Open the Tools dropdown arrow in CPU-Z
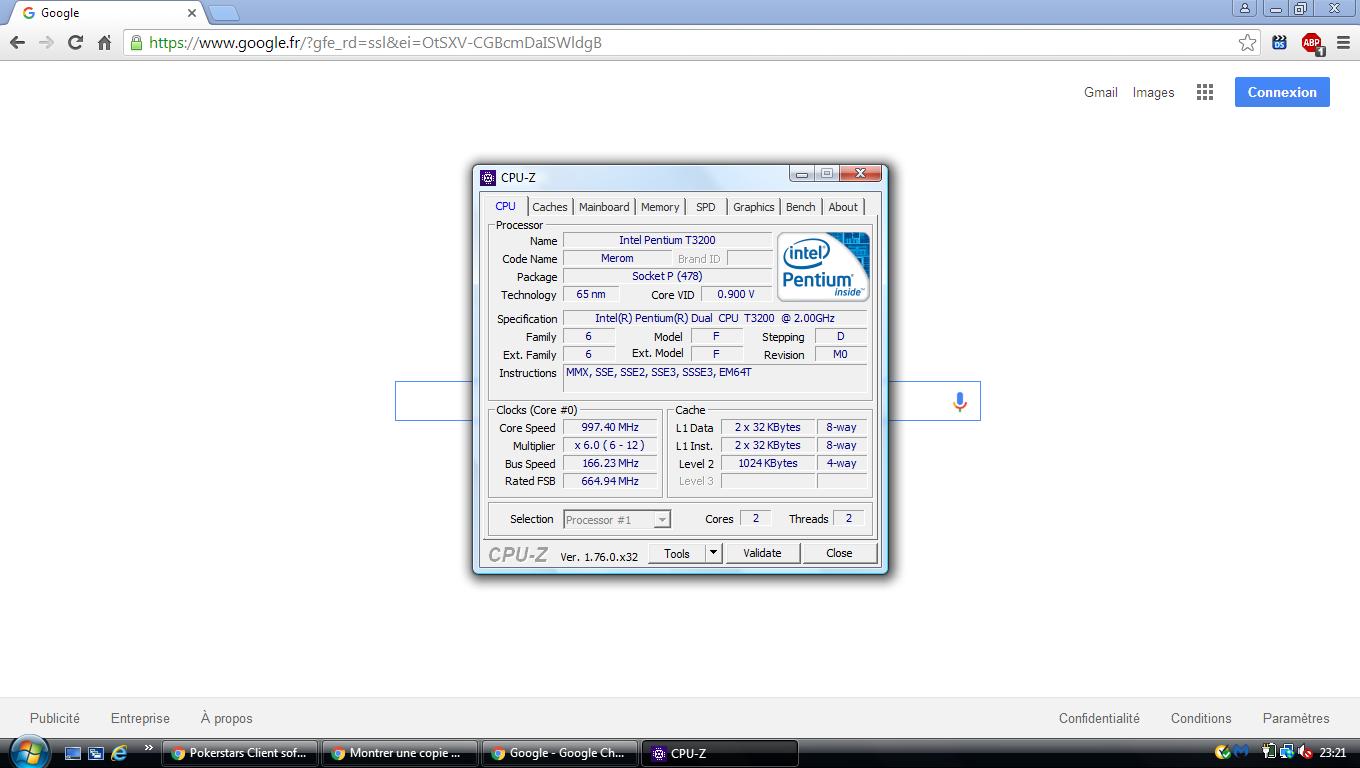Image resolution: width=1360 pixels, height=768 pixels. click(713, 553)
